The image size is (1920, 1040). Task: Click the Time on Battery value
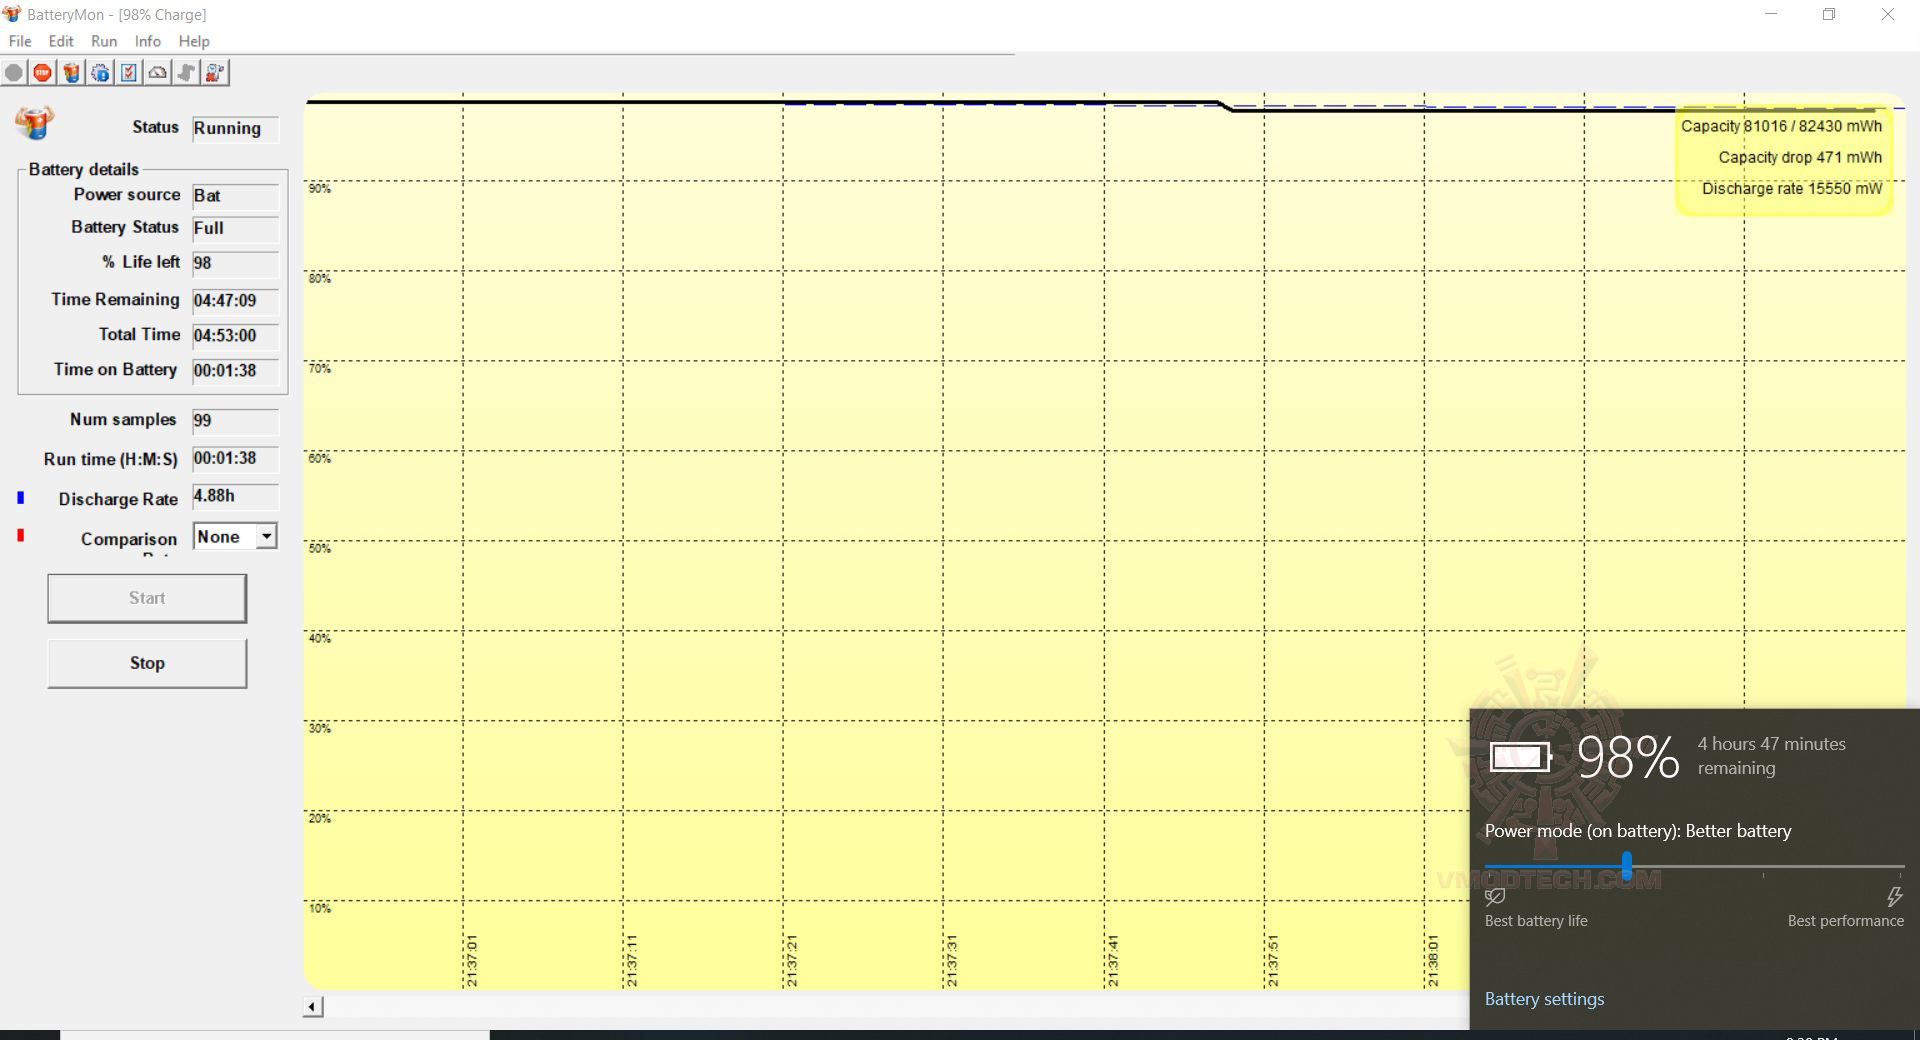point(235,371)
